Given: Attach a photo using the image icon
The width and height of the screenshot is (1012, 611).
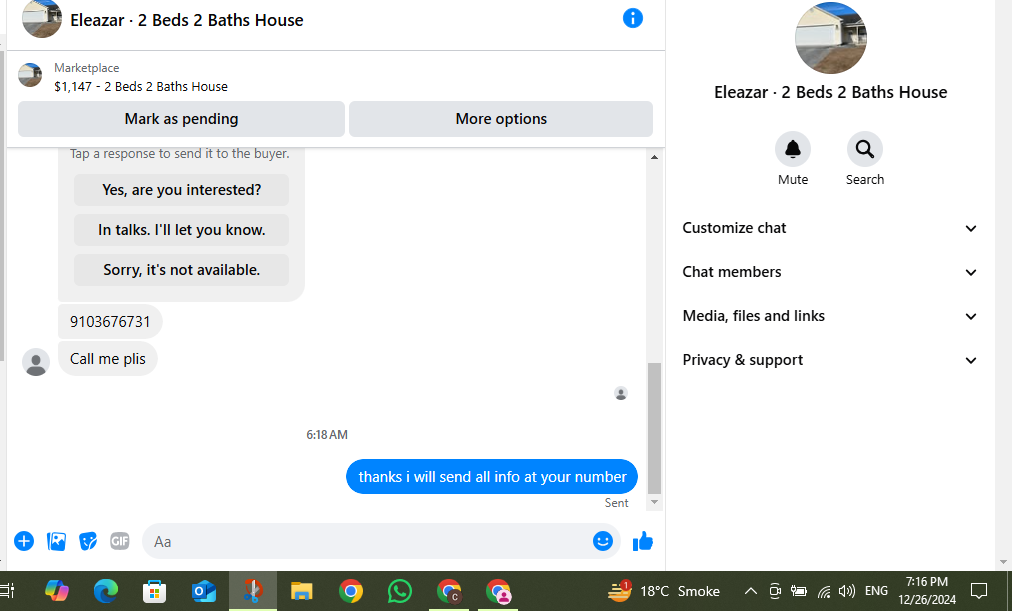Looking at the screenshot, I should [56, 541].
